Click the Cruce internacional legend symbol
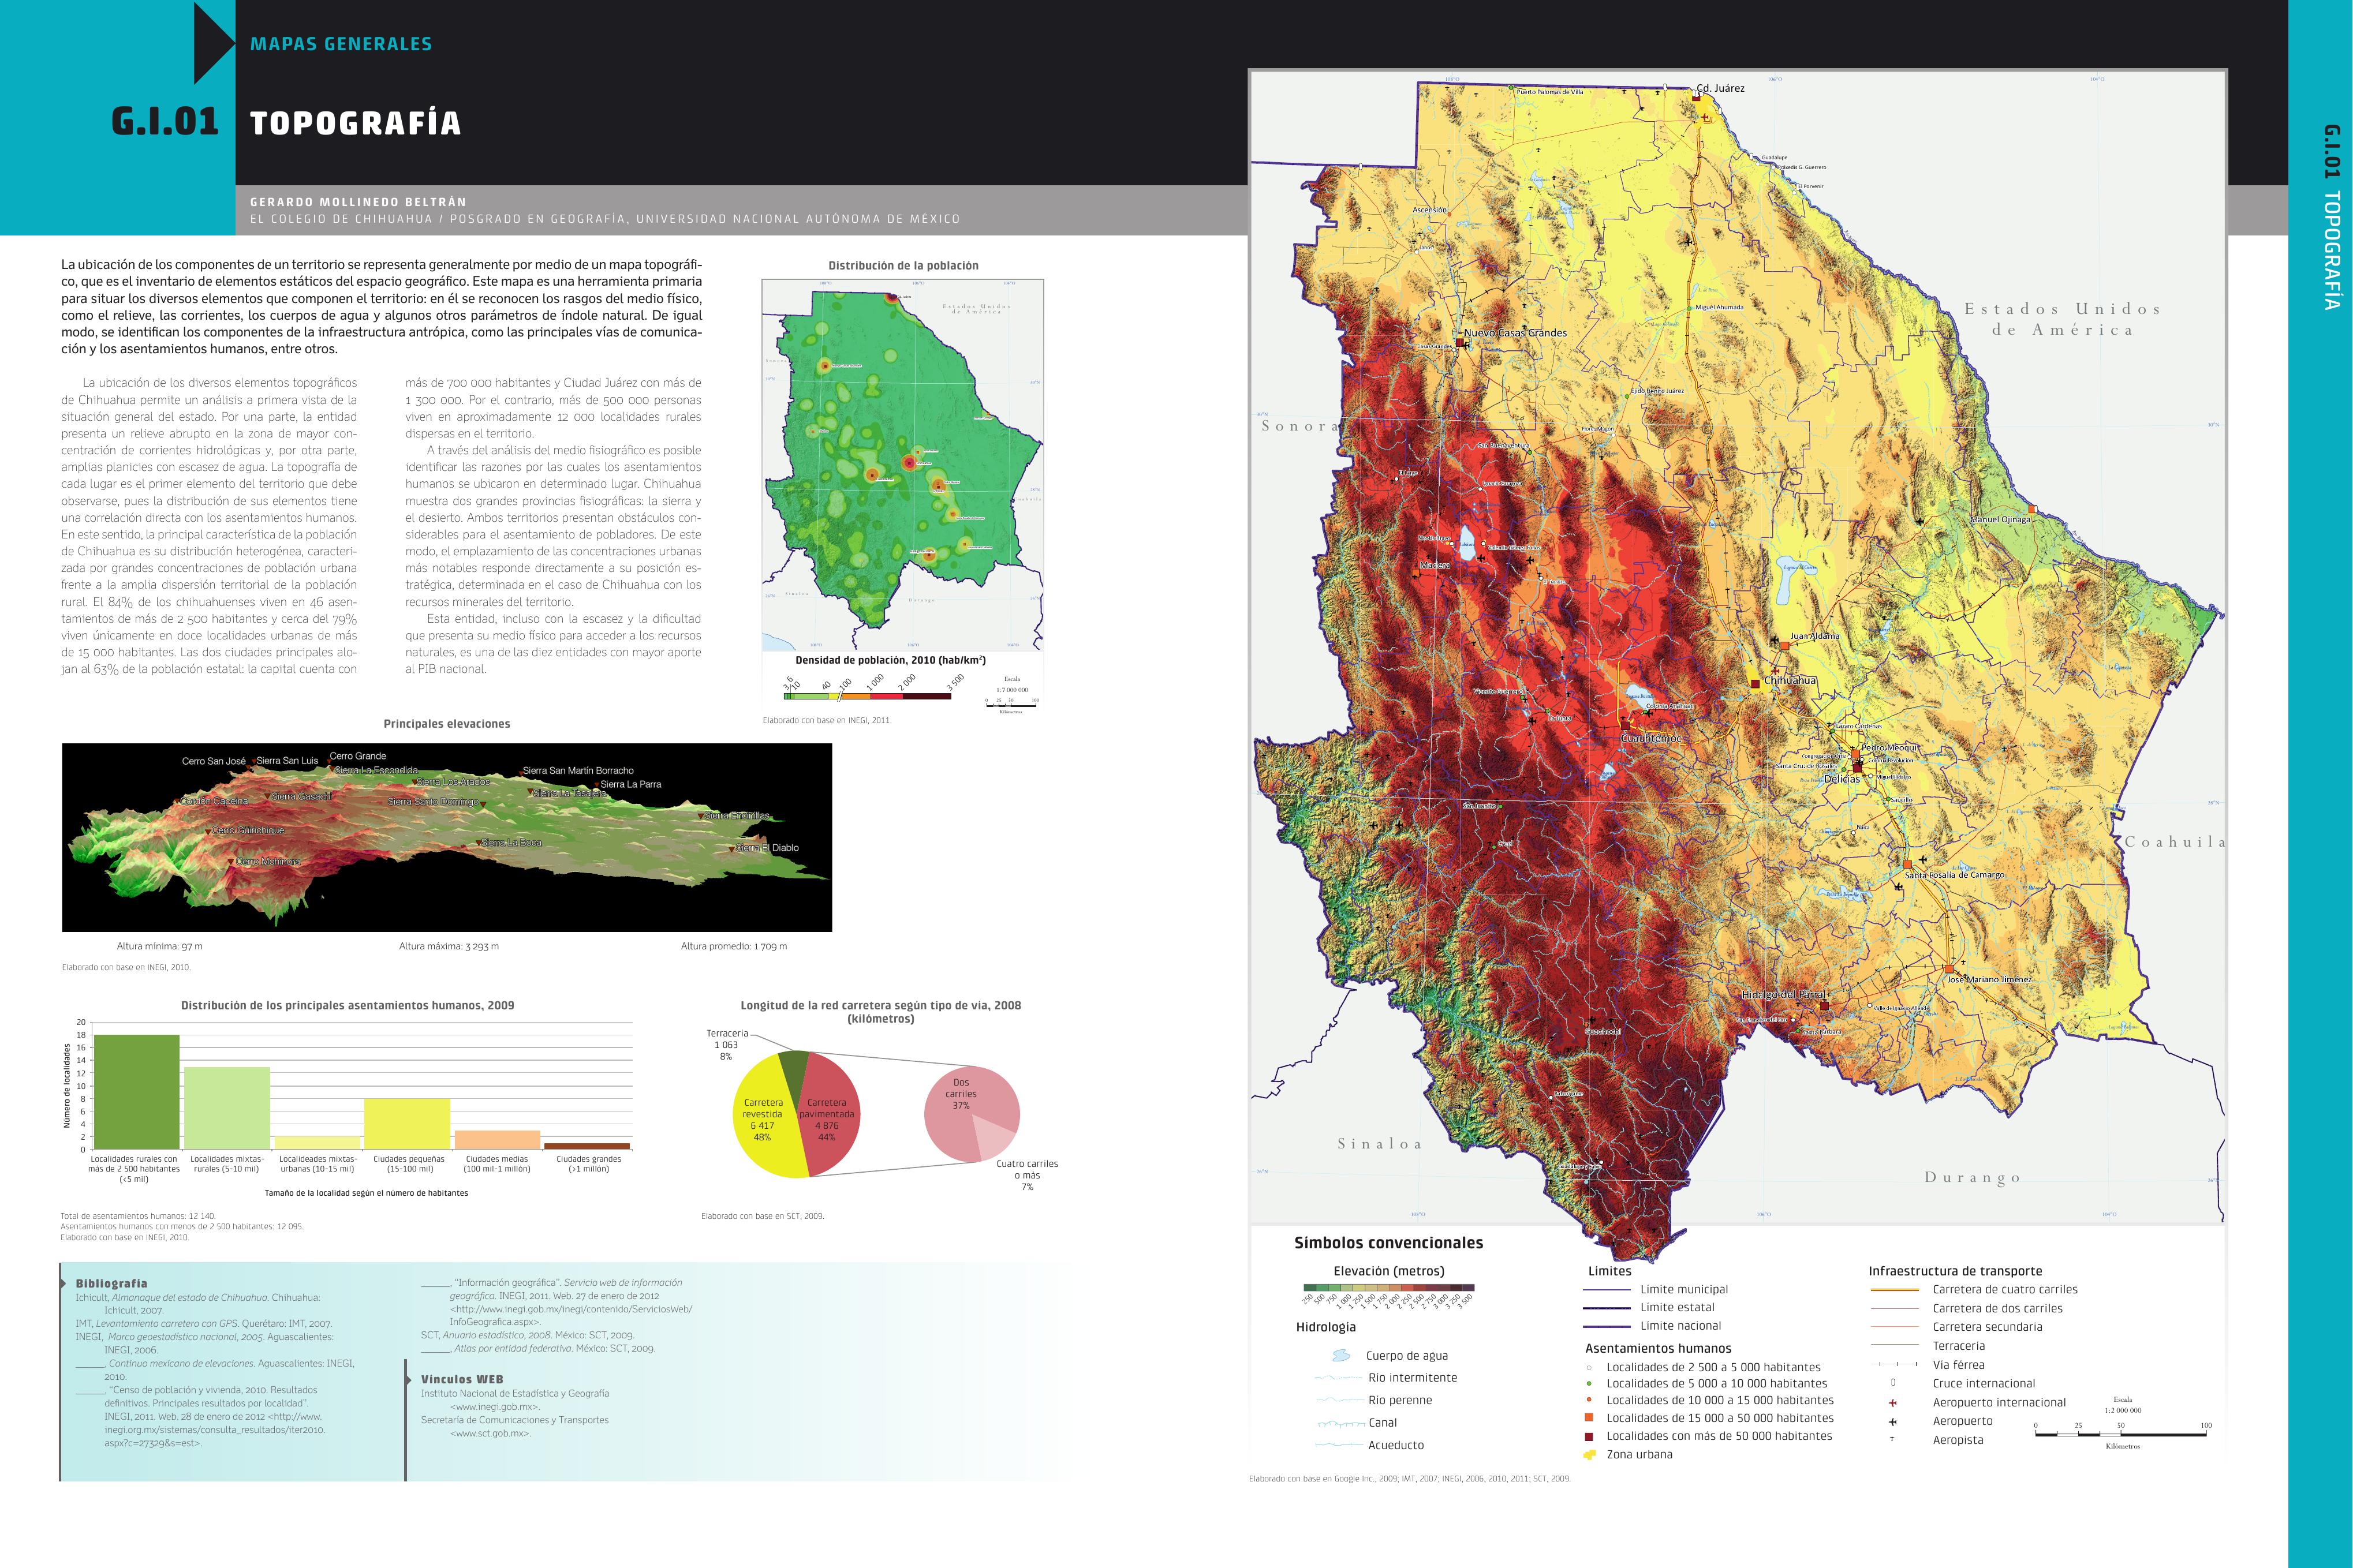The height and width of the screenshot is (1568, 2353). tap(1892, 1383)
